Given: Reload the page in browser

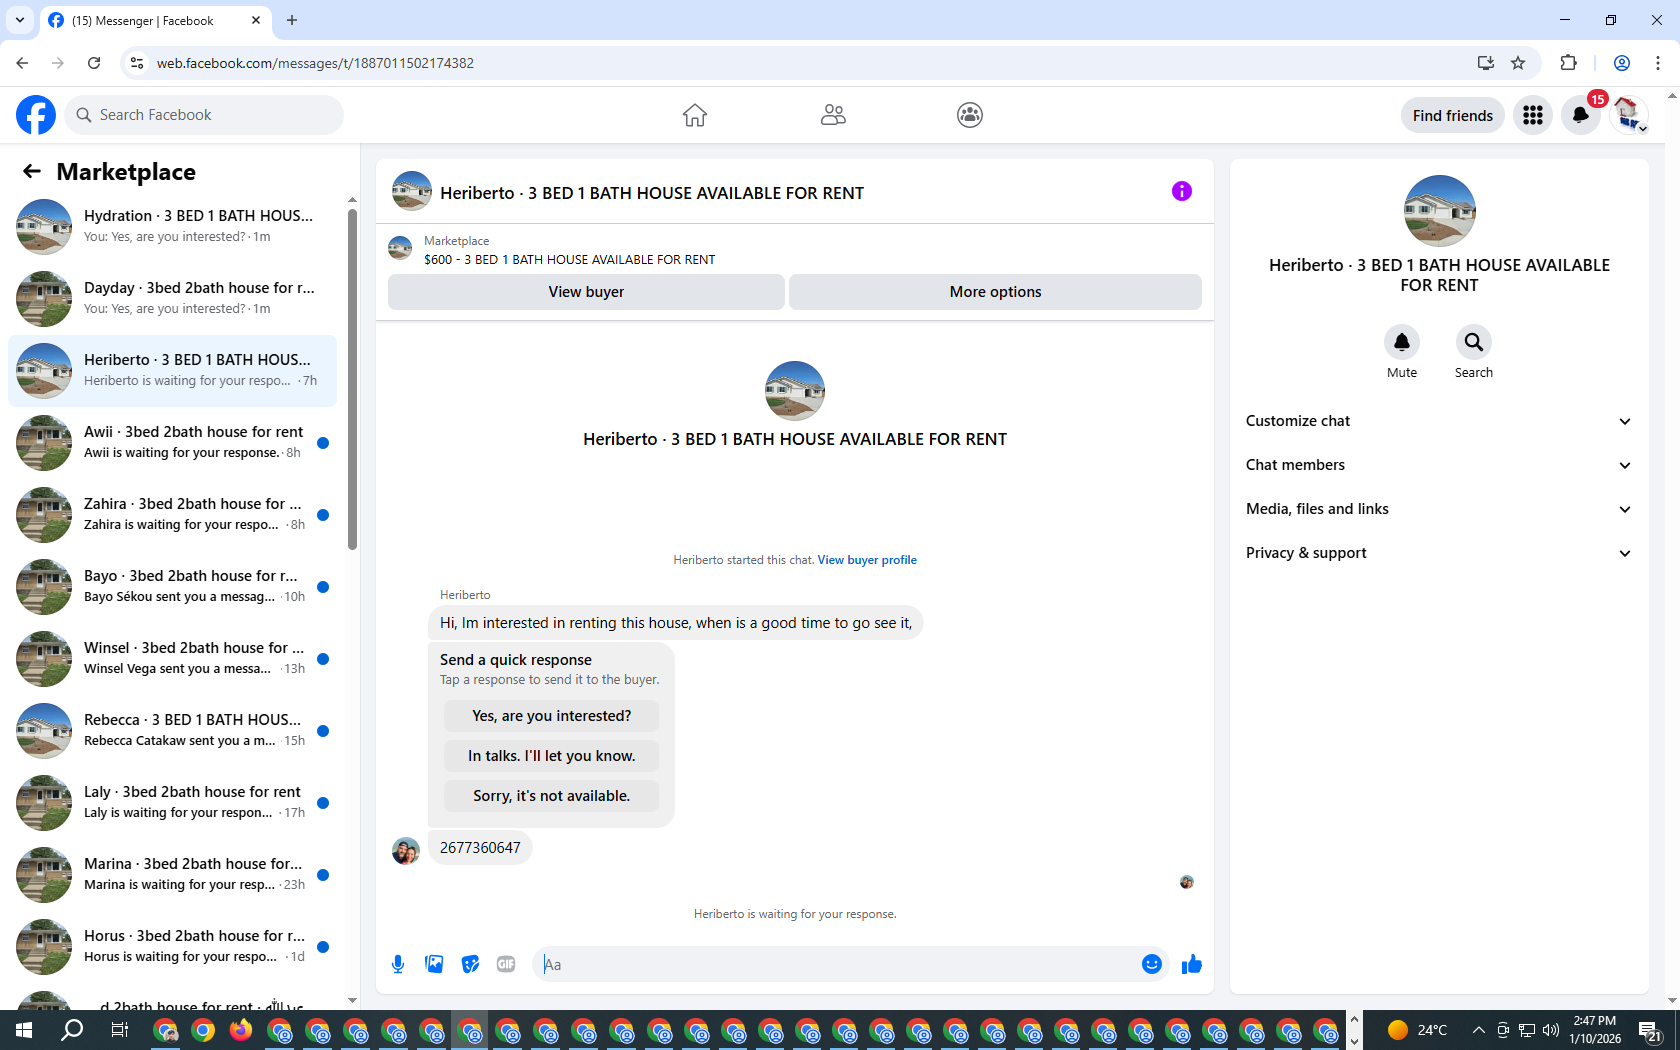Looking at the screenshot, I should (x=94, y=63).
